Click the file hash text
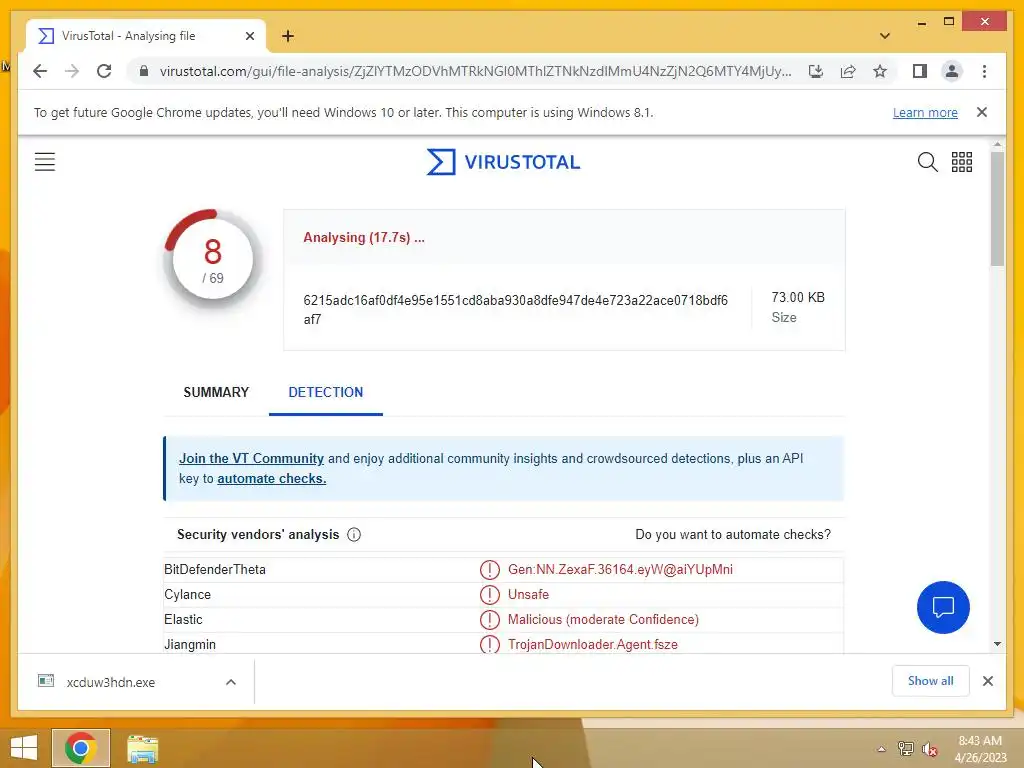 [515, 310]
